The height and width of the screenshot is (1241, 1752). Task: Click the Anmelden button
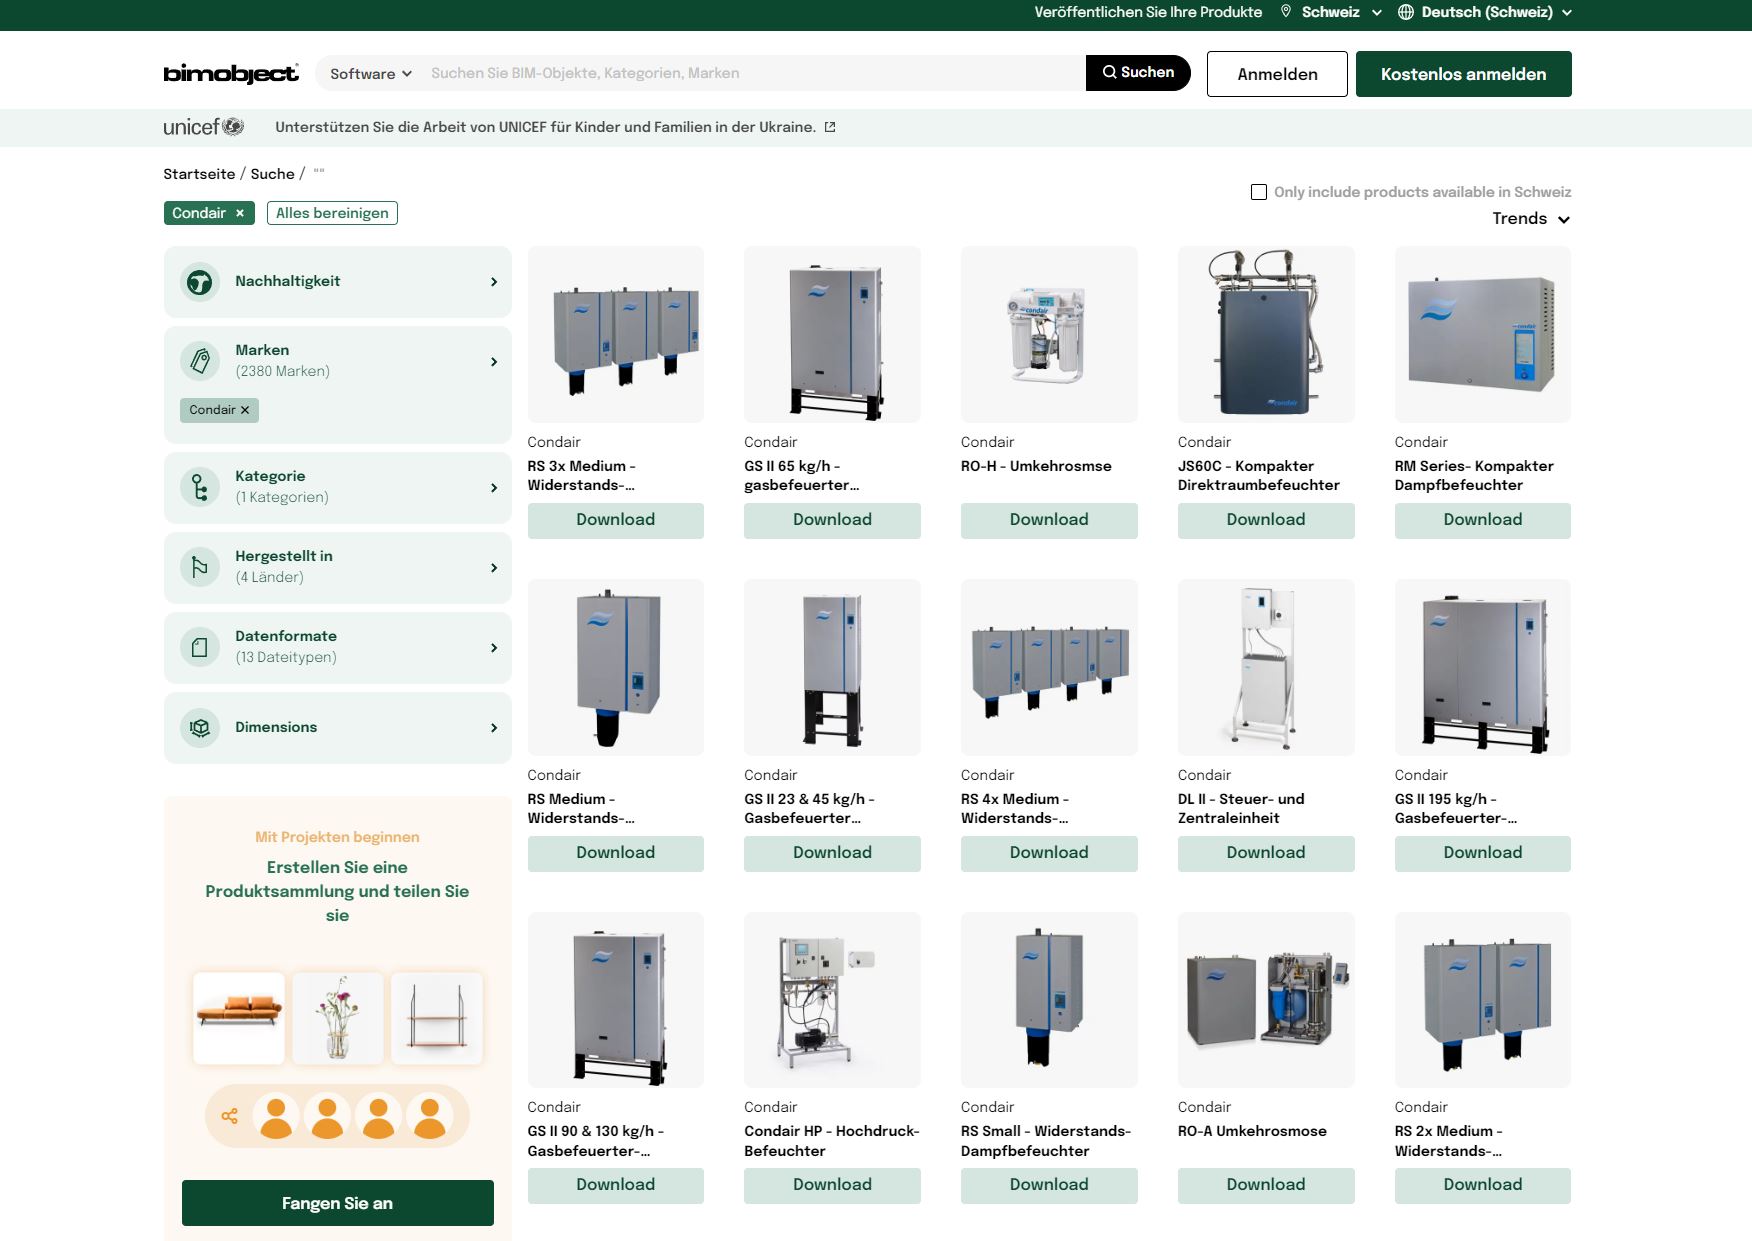pos(1277,74)
